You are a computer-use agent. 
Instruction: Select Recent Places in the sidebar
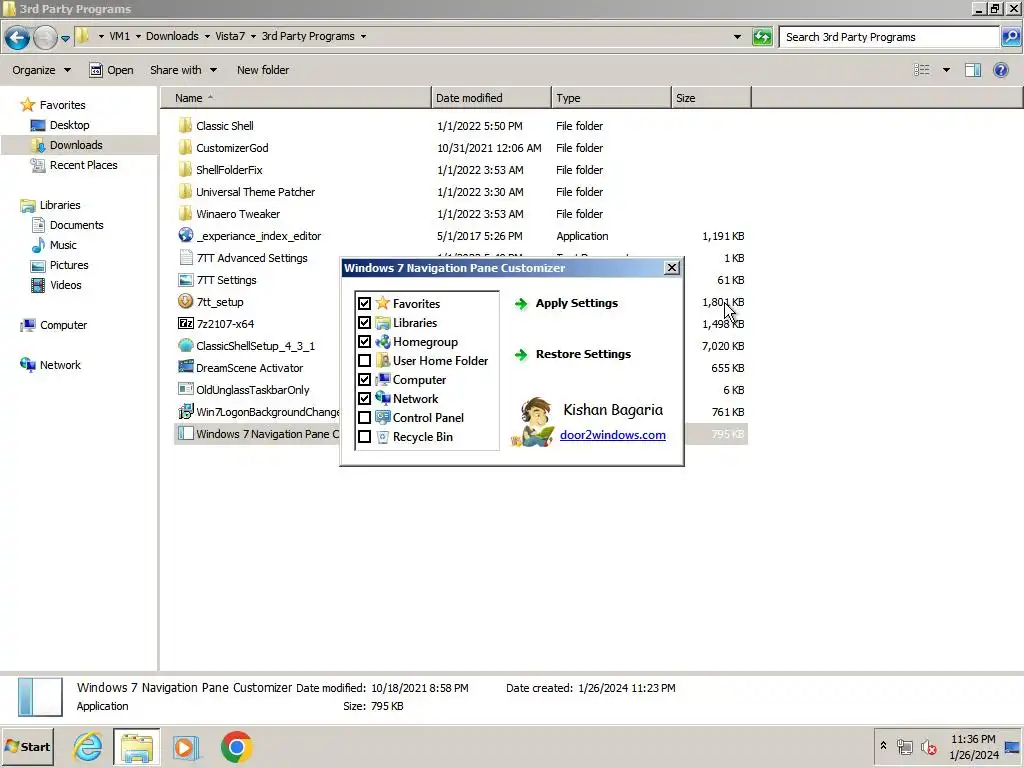(x=74, y=165)
